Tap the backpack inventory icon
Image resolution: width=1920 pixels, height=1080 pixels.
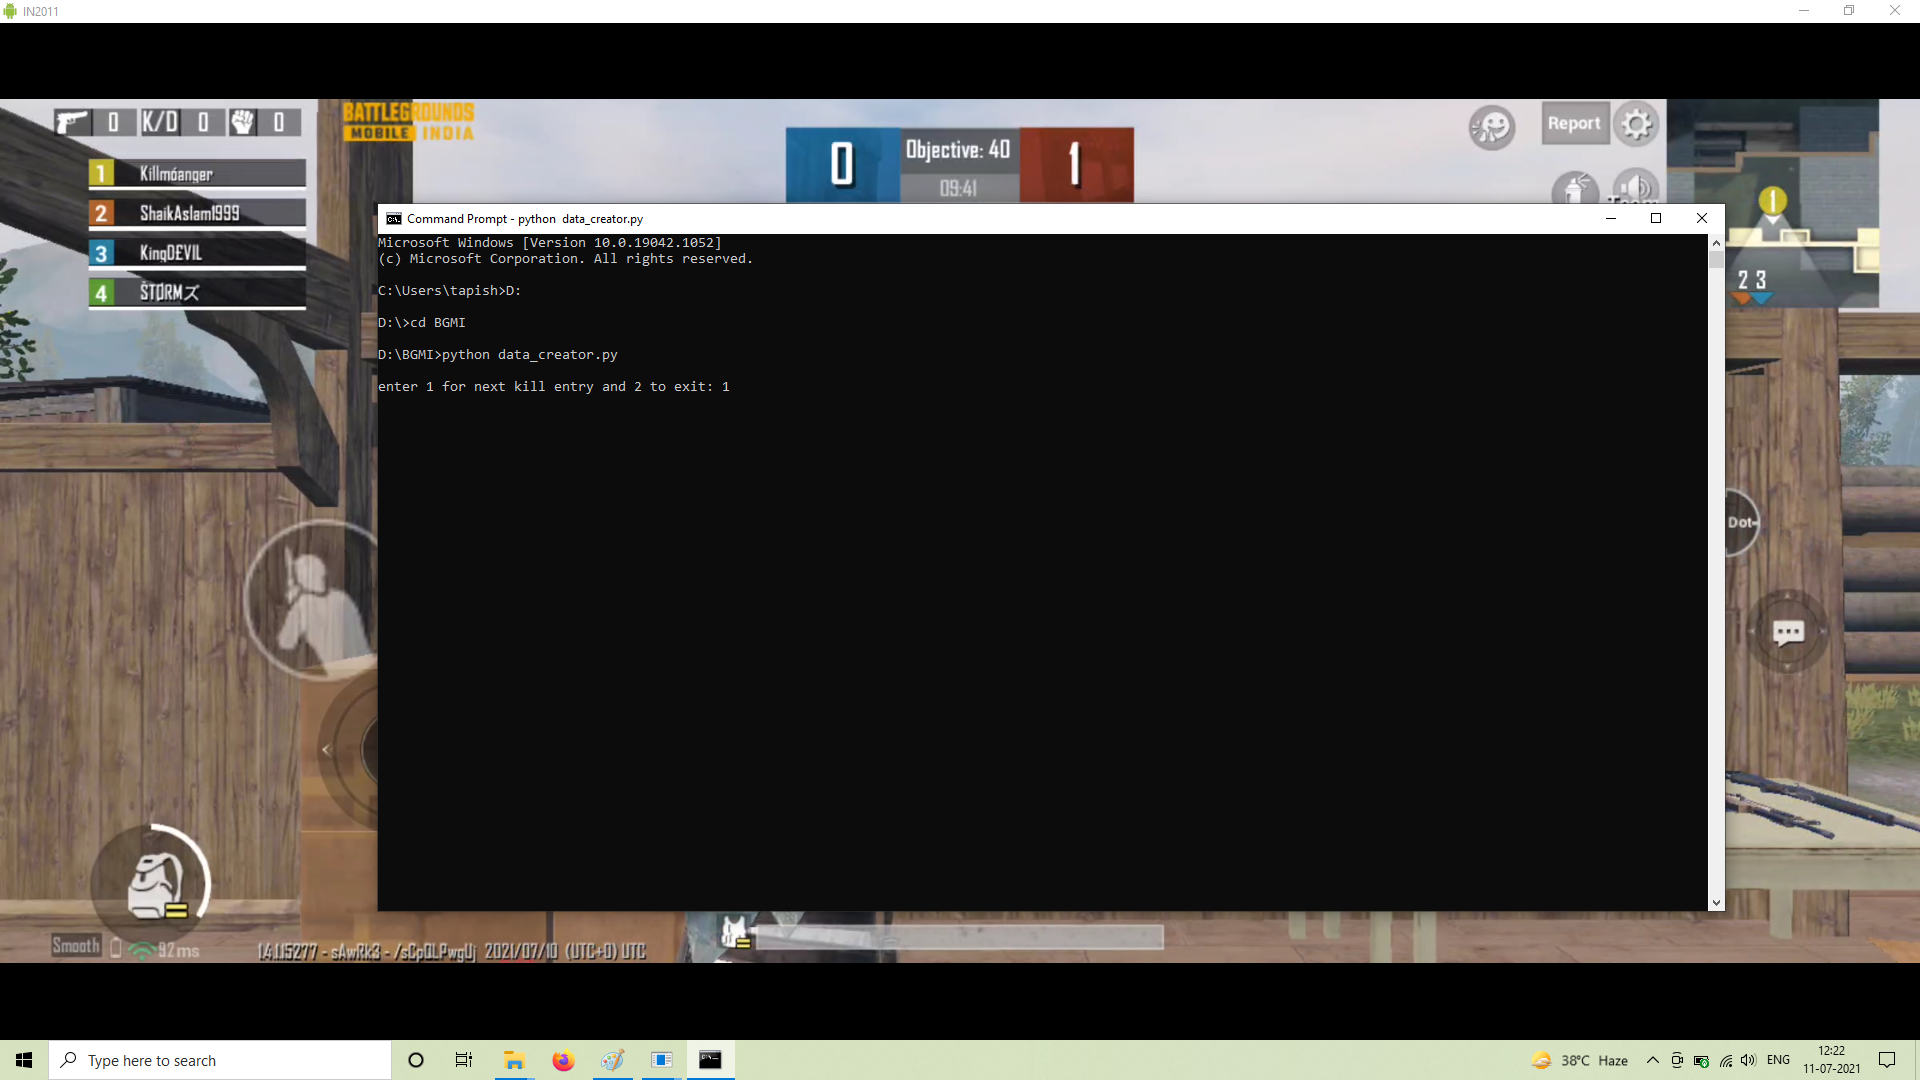point(153,885)
